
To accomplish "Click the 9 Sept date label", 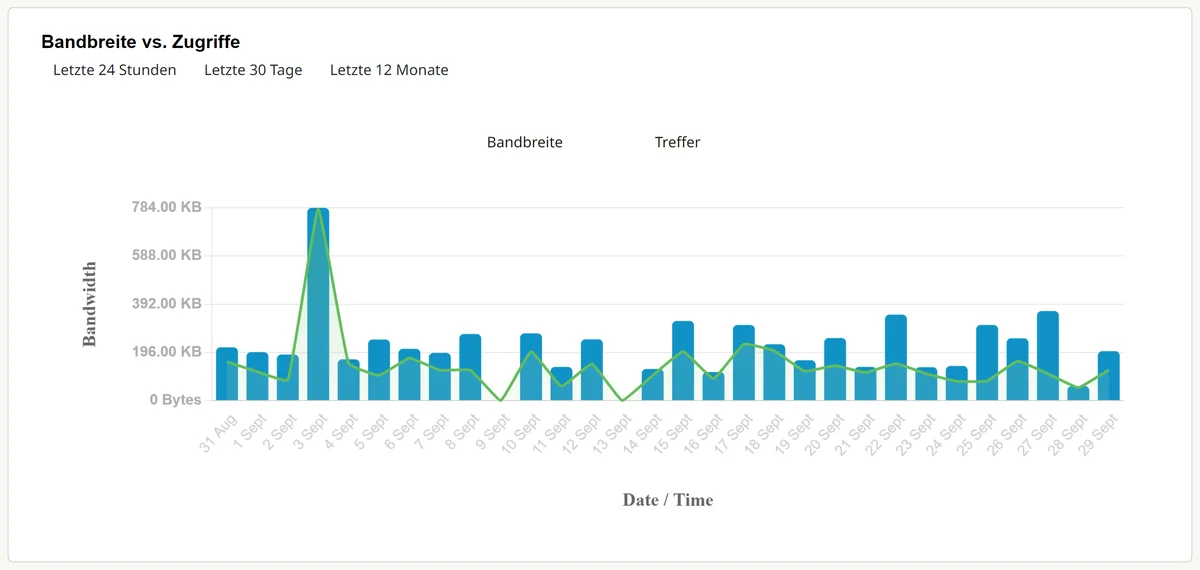I will coord(494,434).
